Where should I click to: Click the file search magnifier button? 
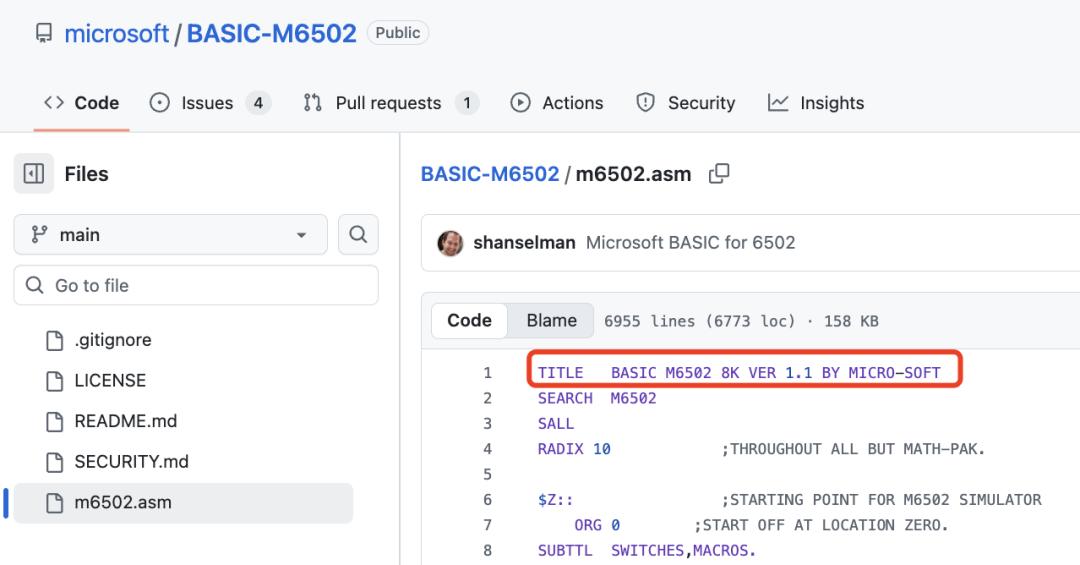pos(358,234)
